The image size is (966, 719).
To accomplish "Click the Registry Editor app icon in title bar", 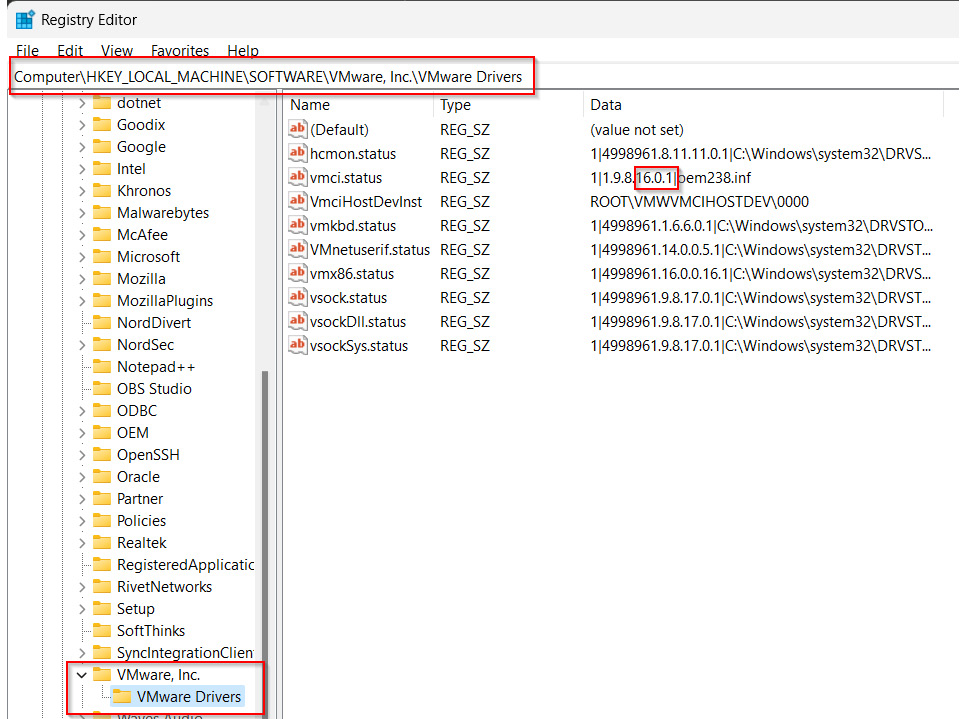I will (25, 20).
